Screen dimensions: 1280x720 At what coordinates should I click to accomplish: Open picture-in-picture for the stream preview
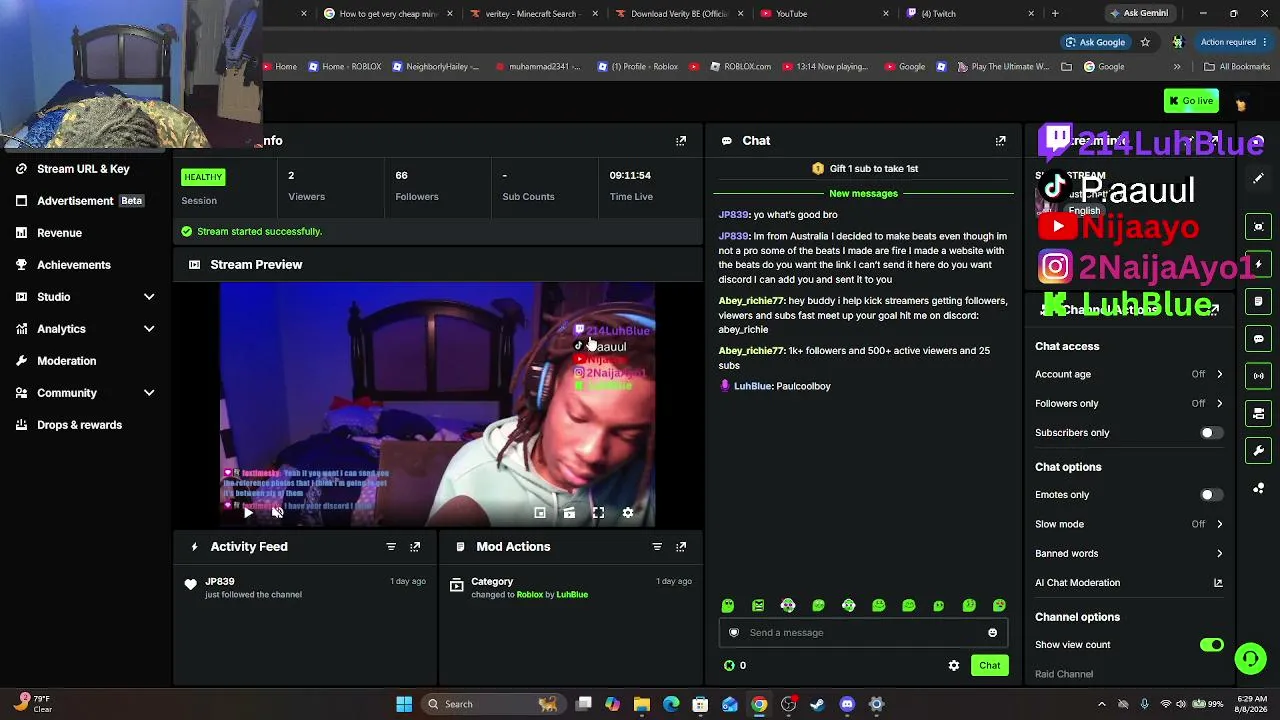pyautogui.click(x=540, y=513)
